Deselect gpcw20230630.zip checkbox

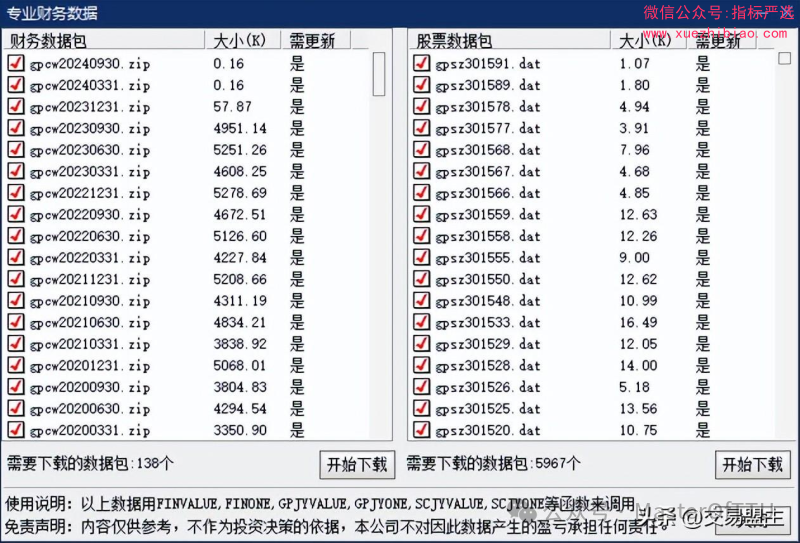coord(16,149)
